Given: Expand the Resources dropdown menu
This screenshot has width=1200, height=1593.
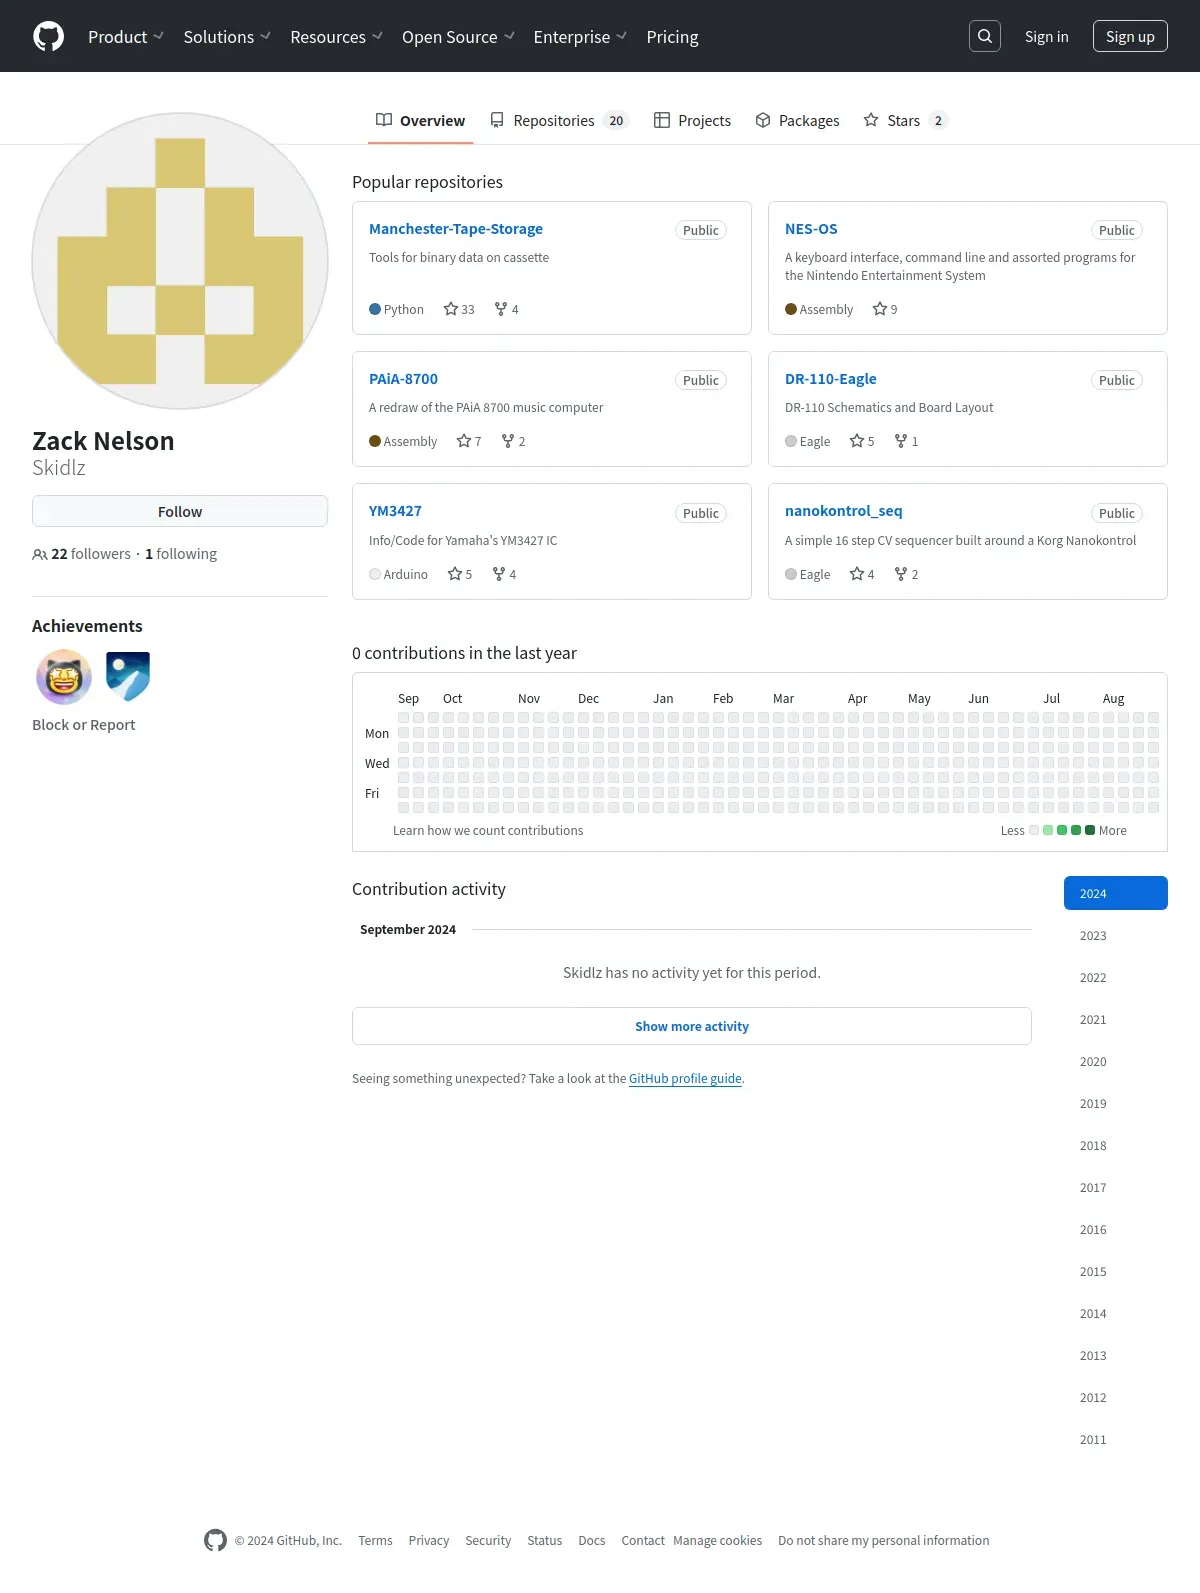Looking at the screenshot, I should 336,36.
